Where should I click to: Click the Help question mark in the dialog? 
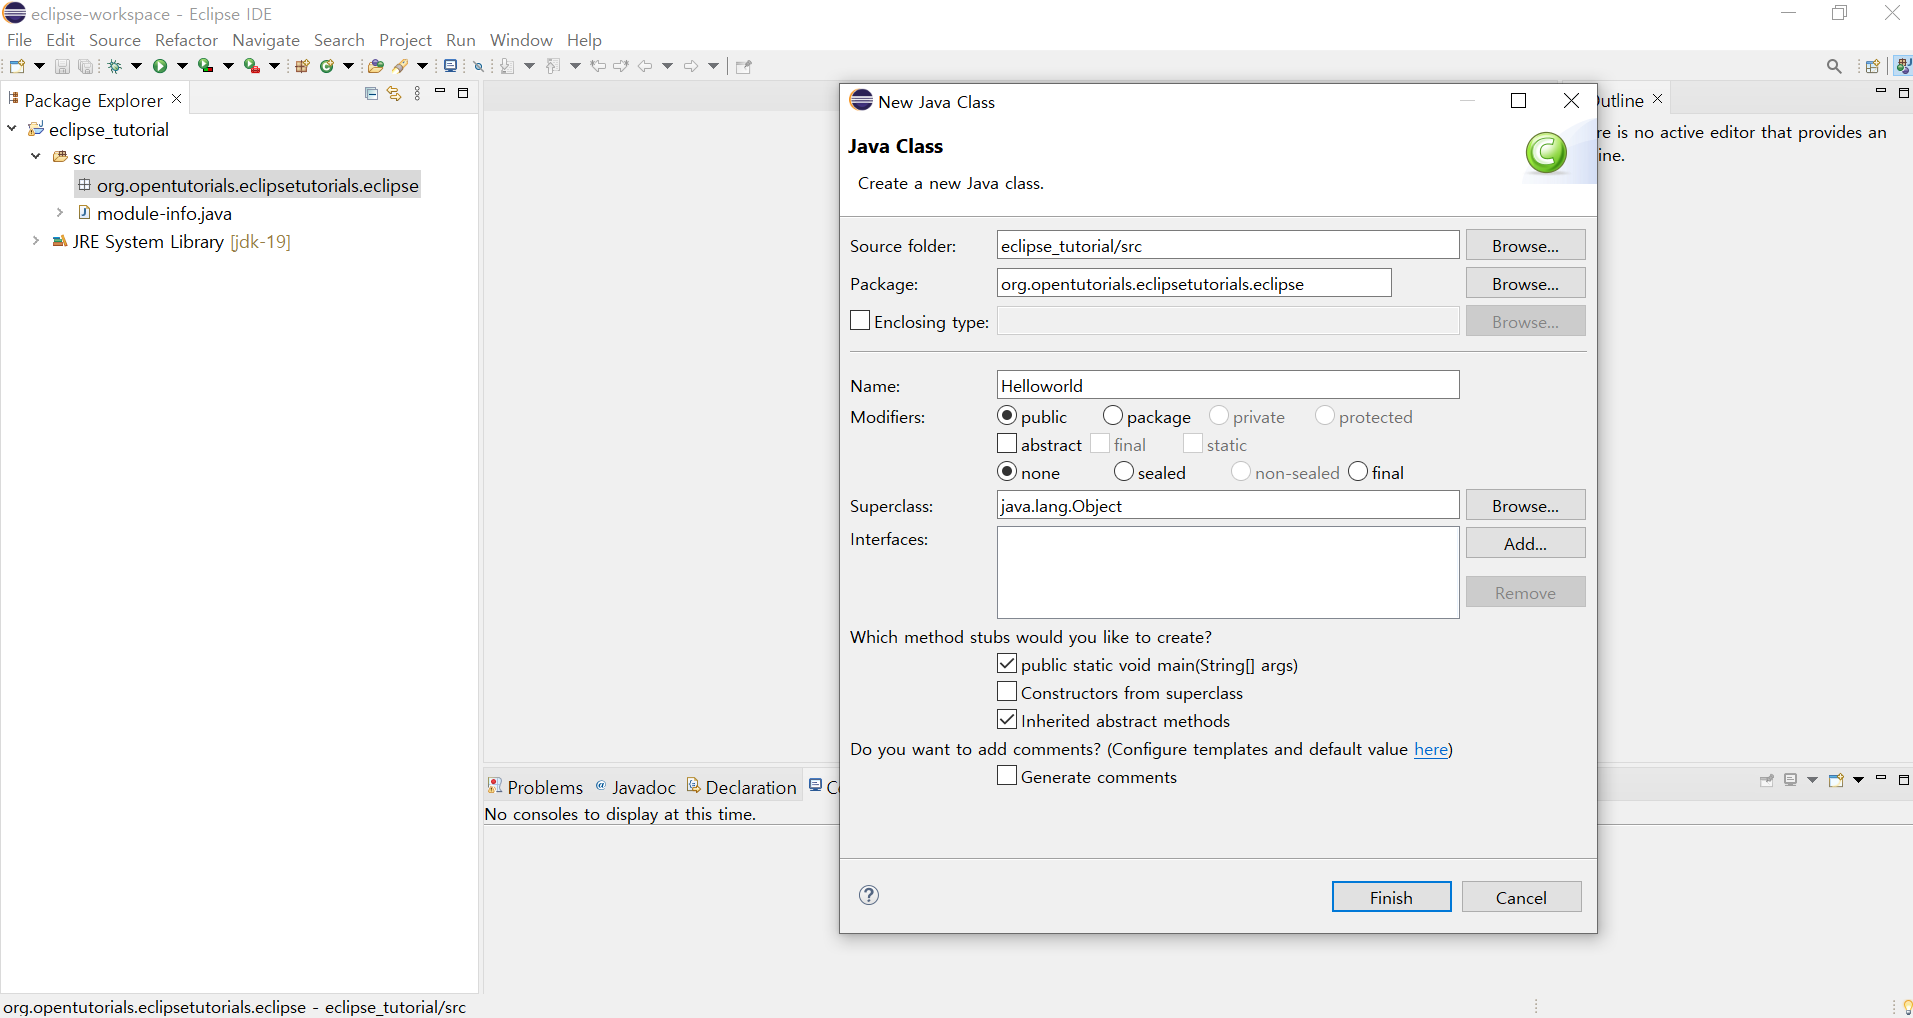pyautogui.click(x=869, y=895)
